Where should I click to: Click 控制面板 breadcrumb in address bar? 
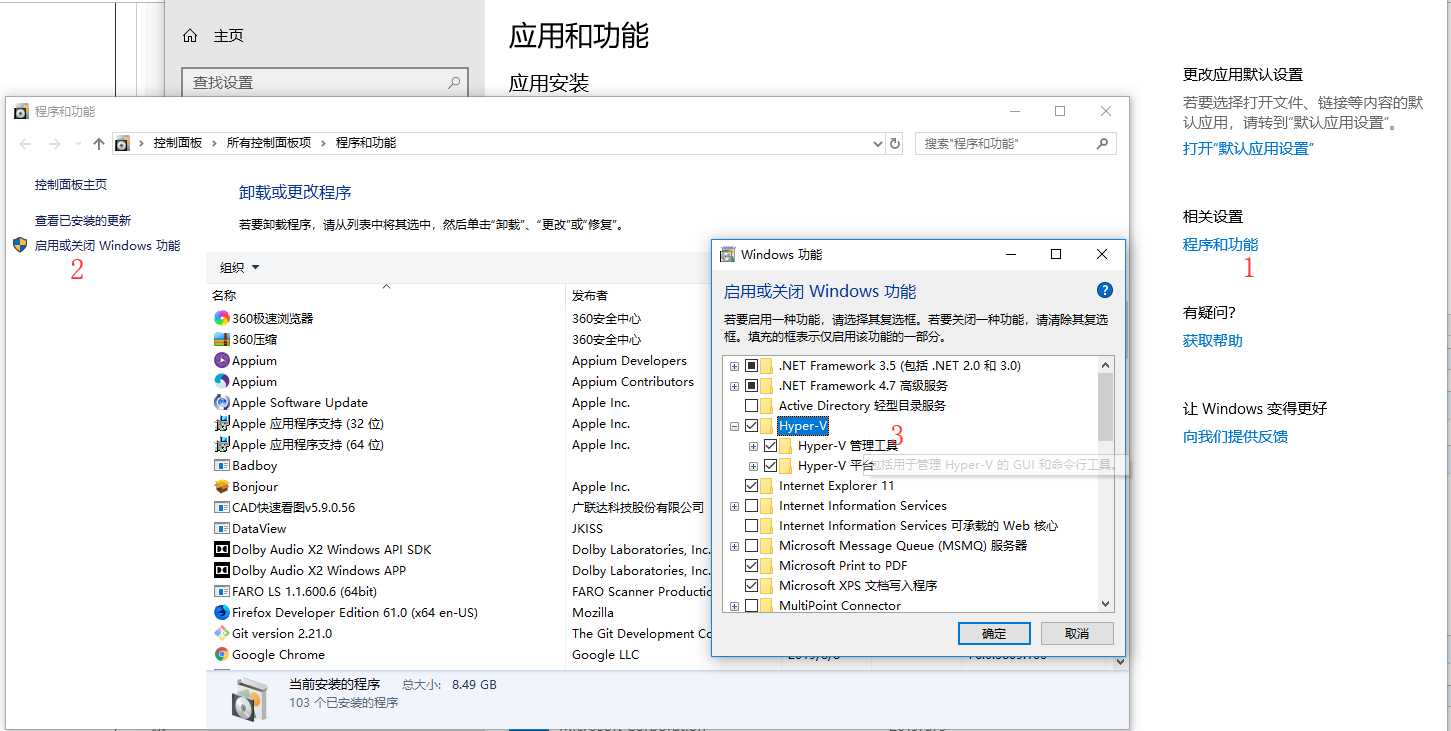pyautogui.click(x=177, y=143)
